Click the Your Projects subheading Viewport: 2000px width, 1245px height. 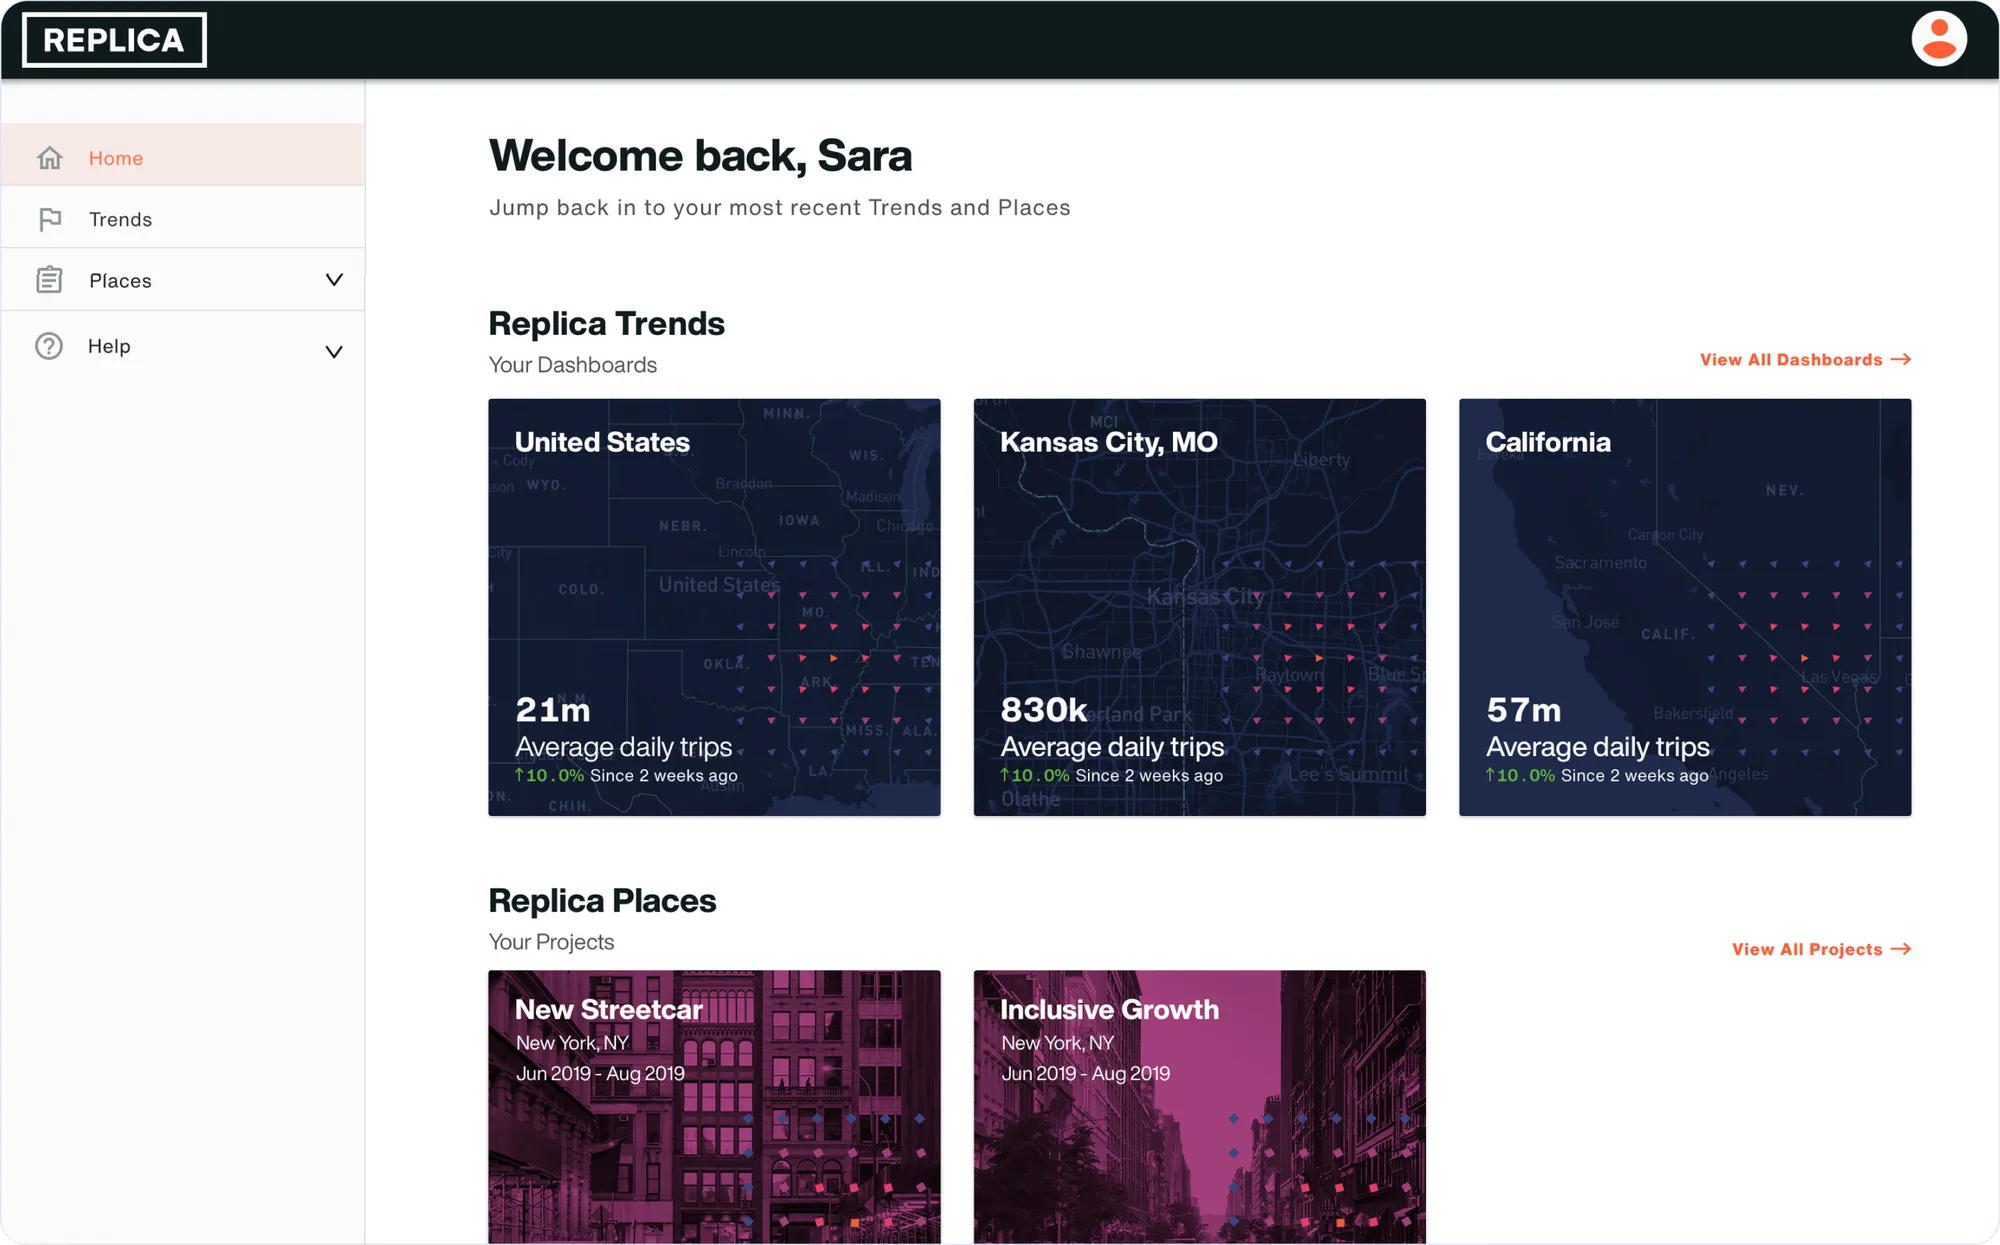[x=551, y=942]
